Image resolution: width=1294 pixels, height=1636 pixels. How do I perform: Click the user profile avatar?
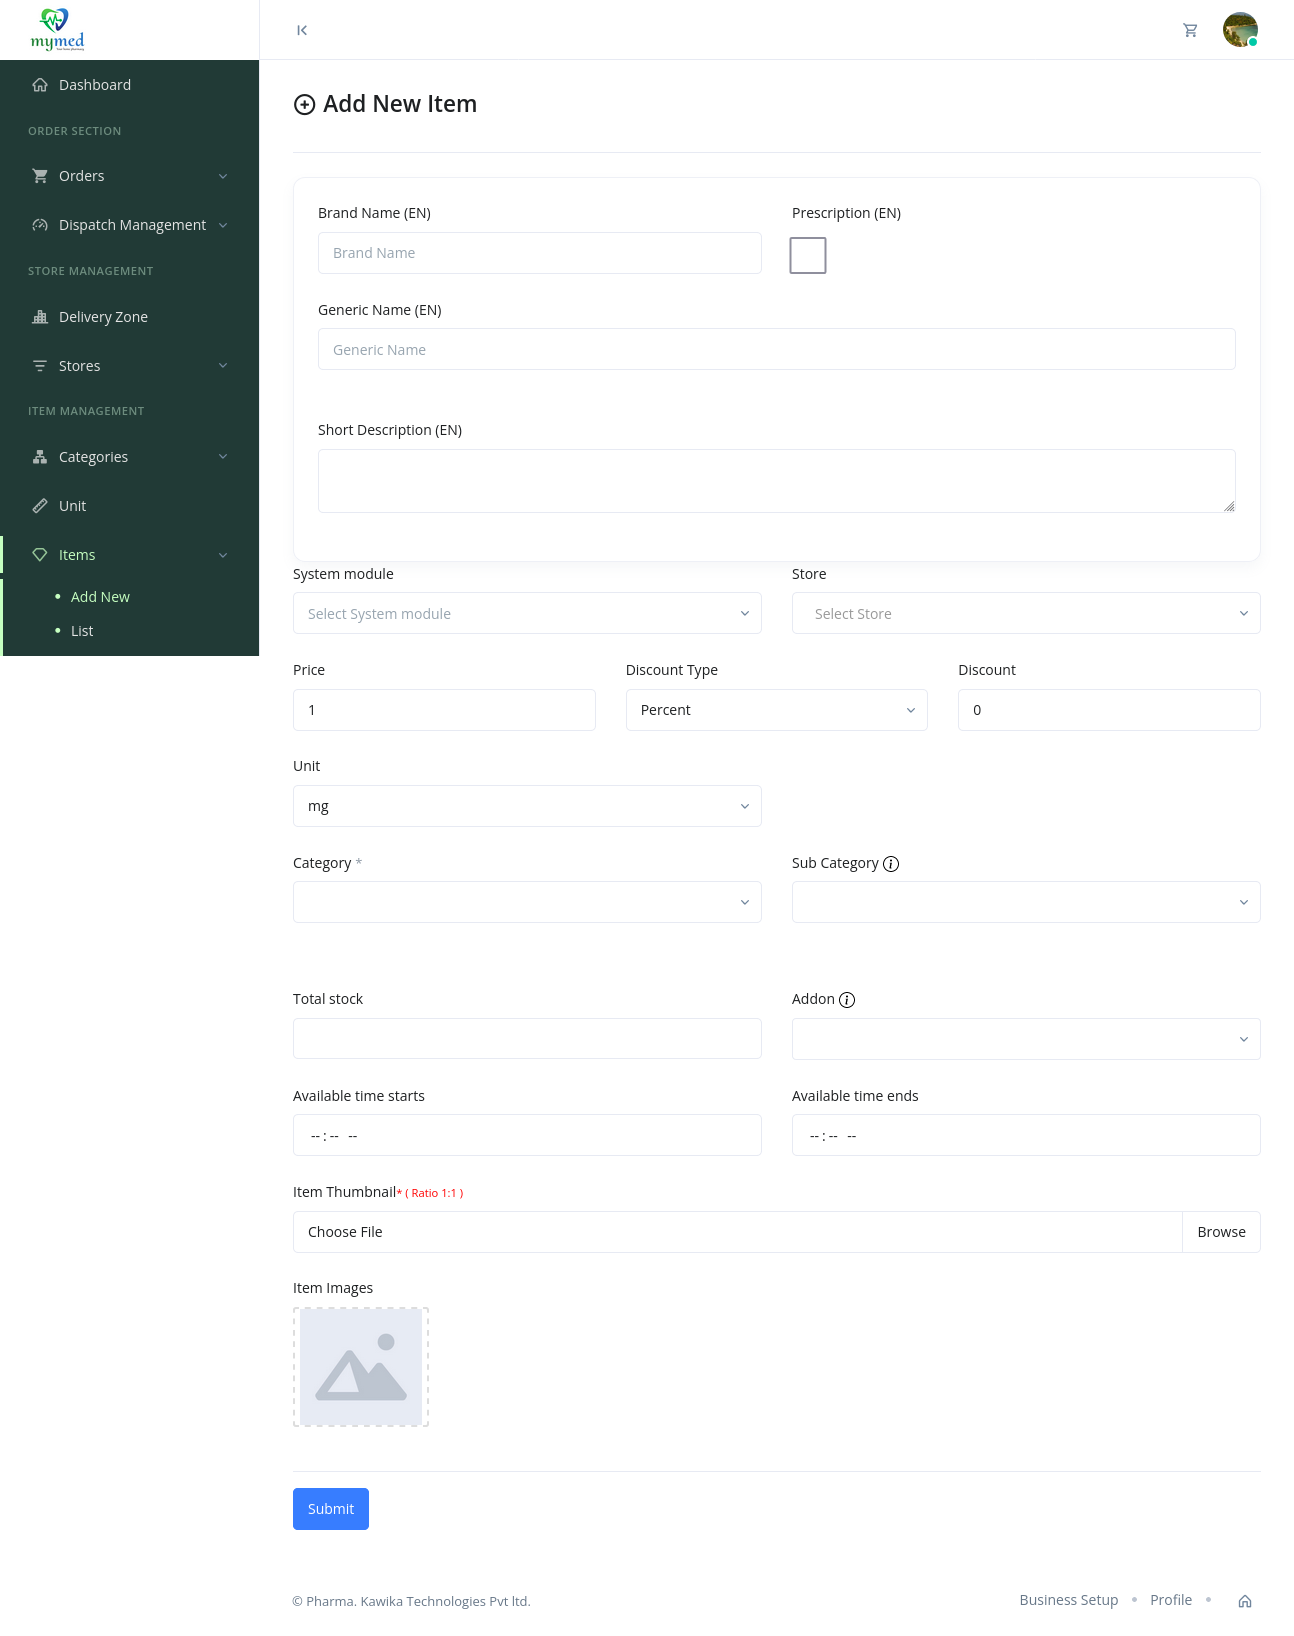pos(1240,30)
